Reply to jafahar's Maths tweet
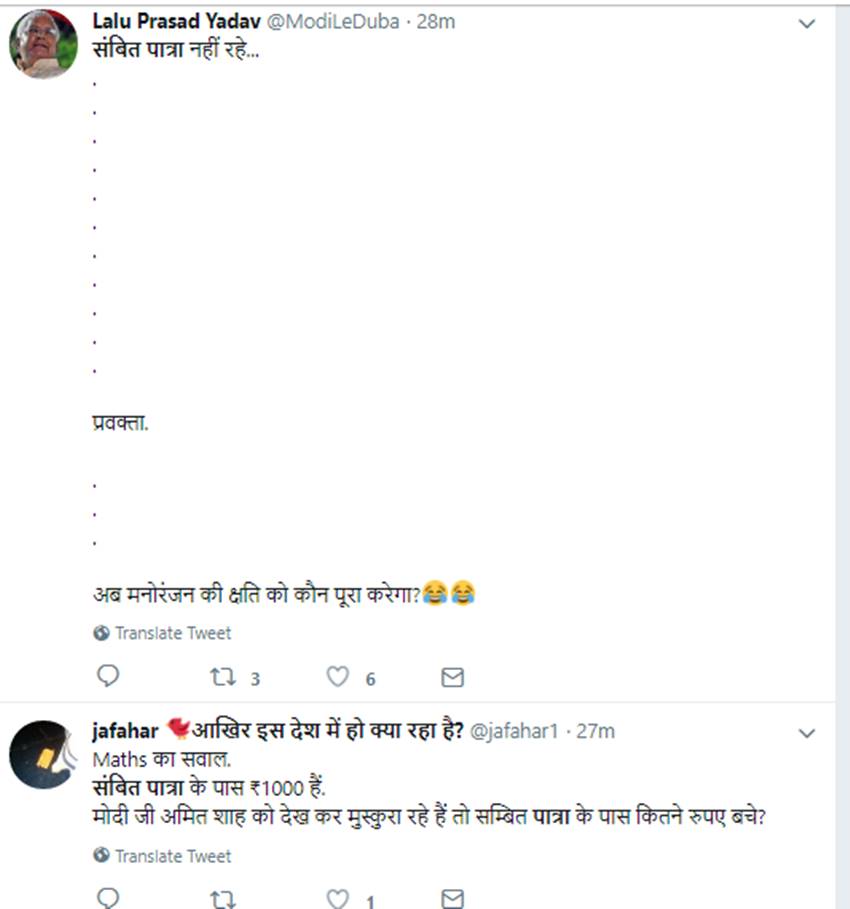The width and height of the screenshot is (850, 909). point(108,897)
